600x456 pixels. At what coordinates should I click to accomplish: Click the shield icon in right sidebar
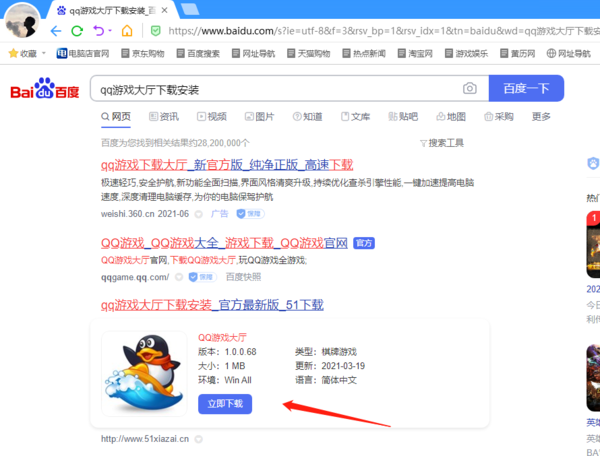tap(593, 163)
